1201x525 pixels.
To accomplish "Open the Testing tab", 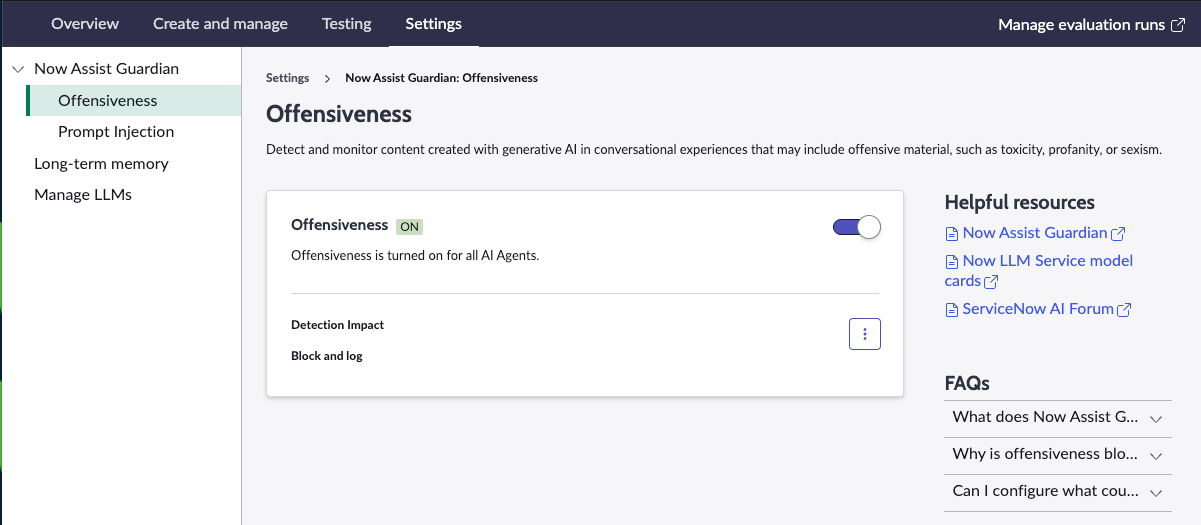I will (346, 23).
